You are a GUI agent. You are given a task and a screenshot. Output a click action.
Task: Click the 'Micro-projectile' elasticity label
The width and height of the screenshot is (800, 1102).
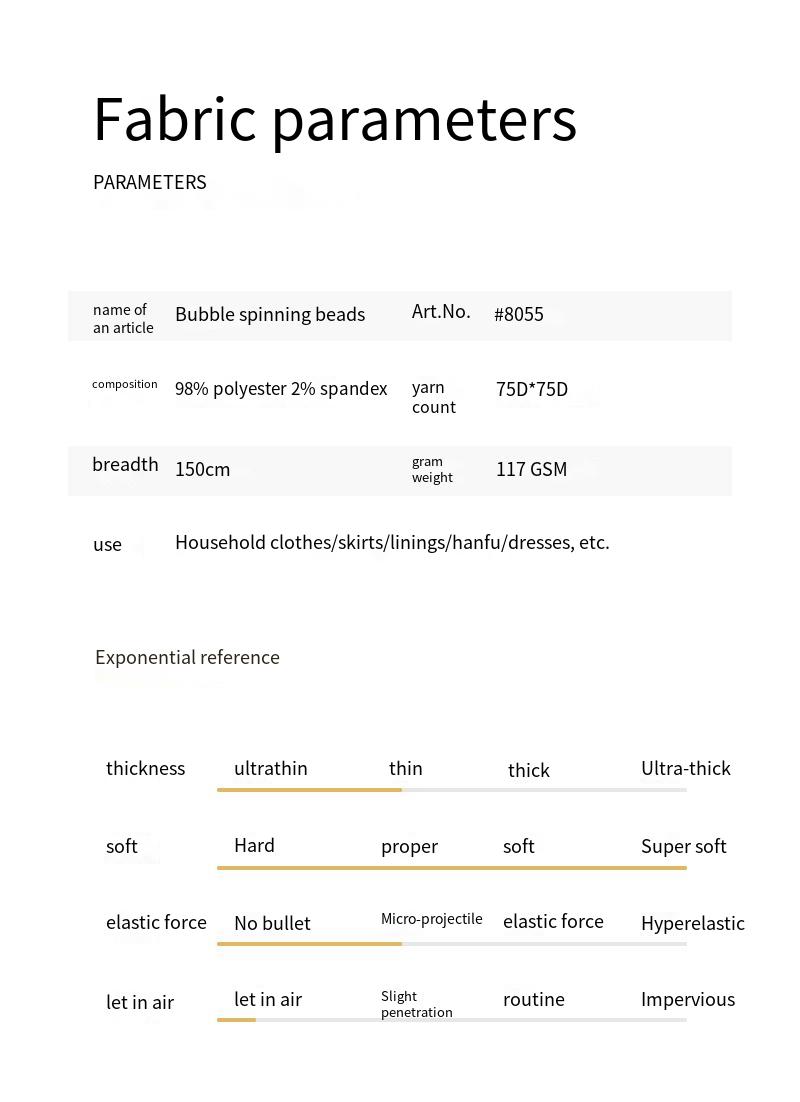432,919
